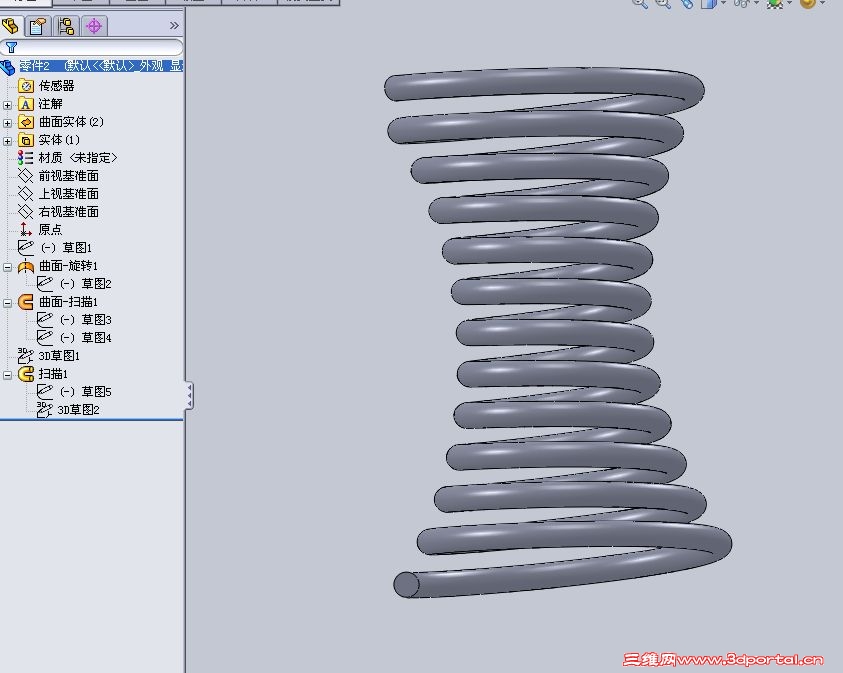The width and height of the screenshot is (843, 673).
Task: Click the Edit Appearance colored sphere icon
Action: tap(775, 3)
